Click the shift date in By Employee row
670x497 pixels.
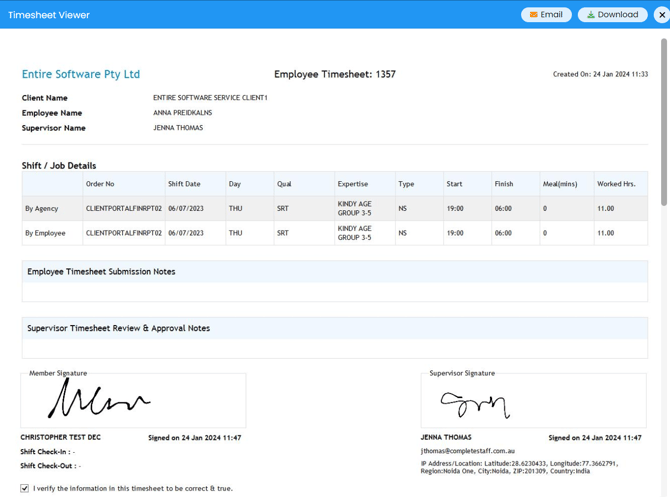[186, 233]
